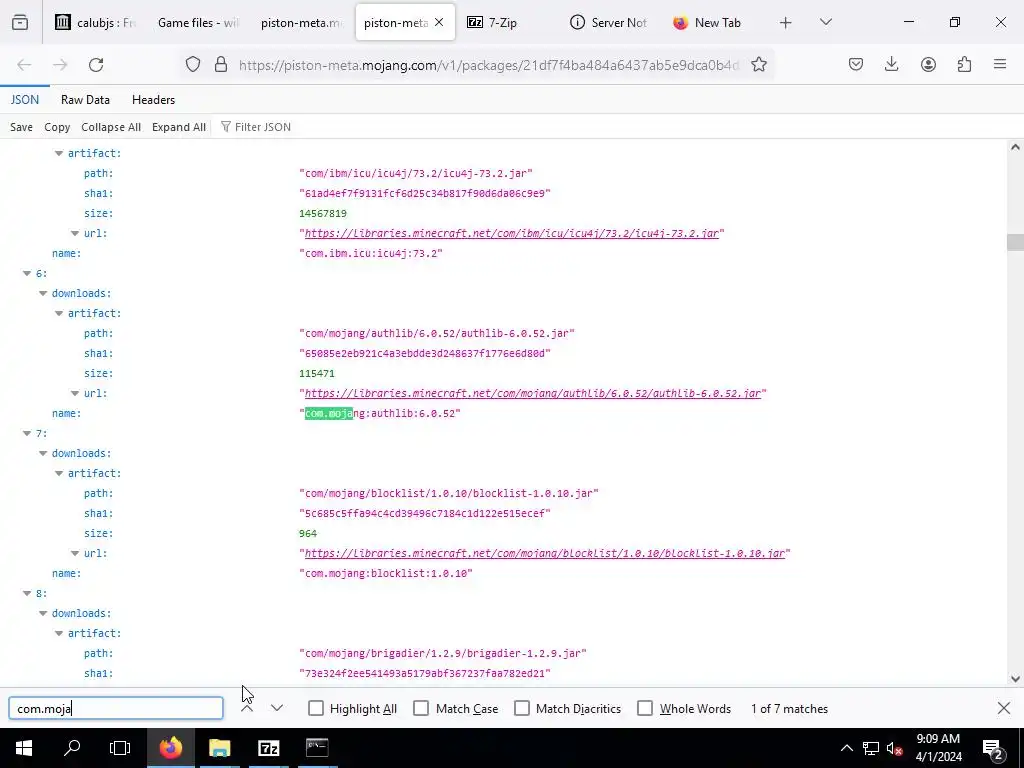Save page to Pocket

click(x=856, y=65)
